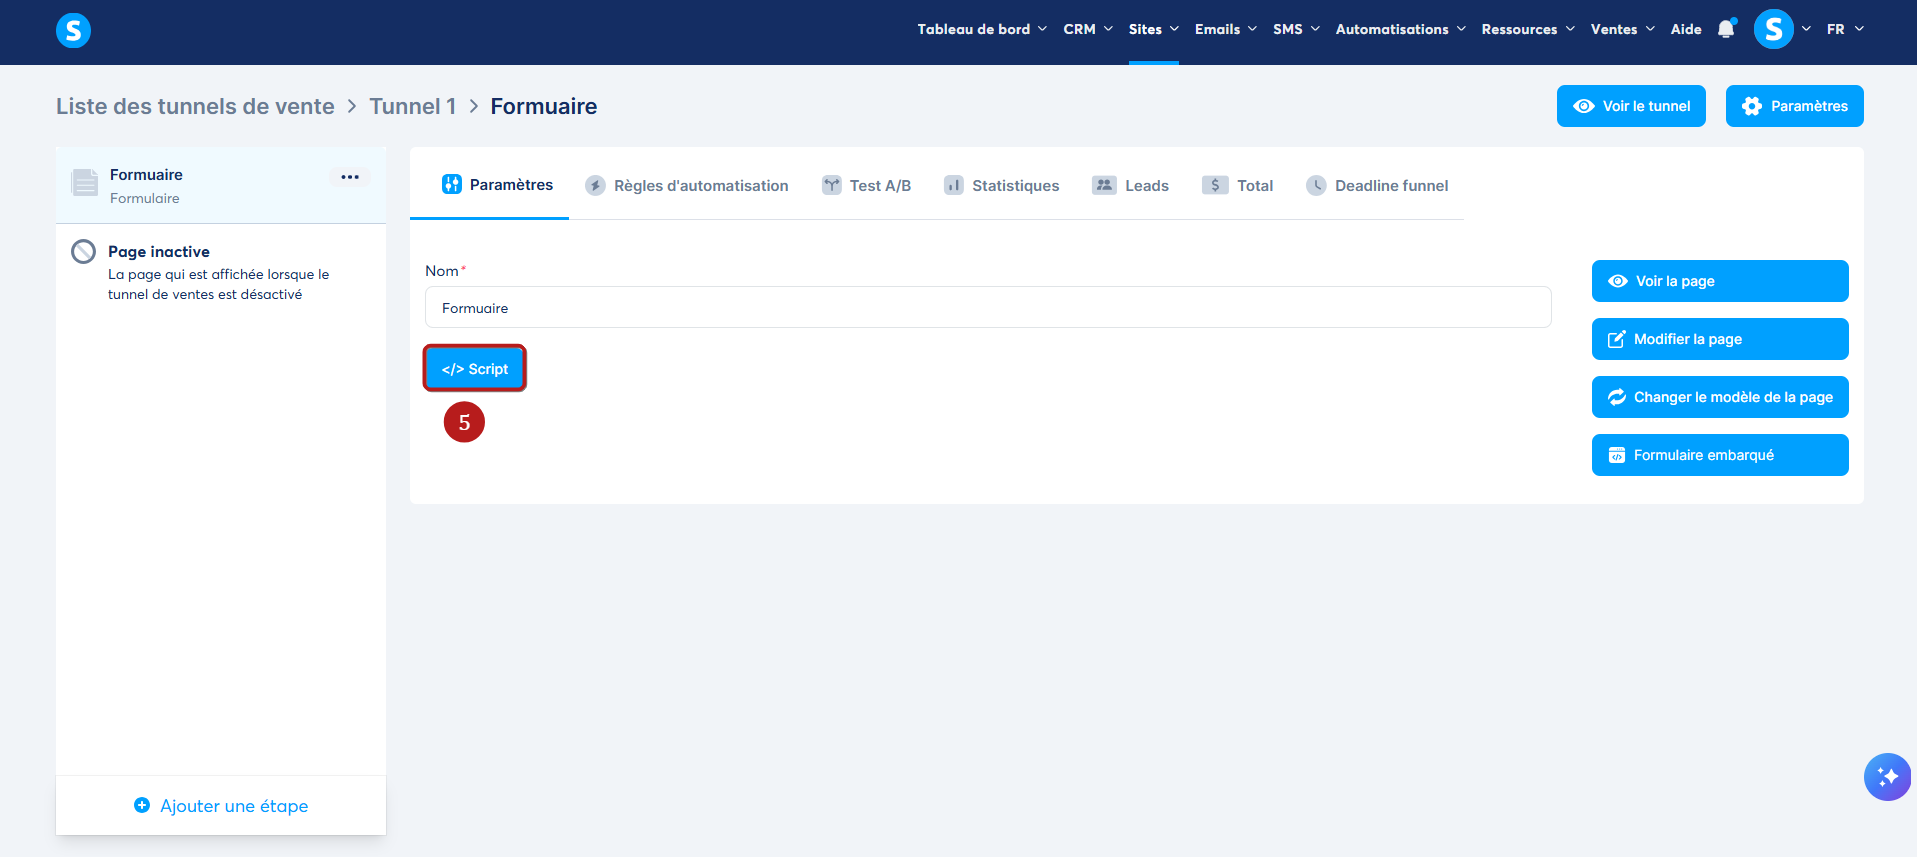Viewport: 1917px width, 857px height.
Task: Click the Modifier la page button
Action: [x=1720, y=339]
